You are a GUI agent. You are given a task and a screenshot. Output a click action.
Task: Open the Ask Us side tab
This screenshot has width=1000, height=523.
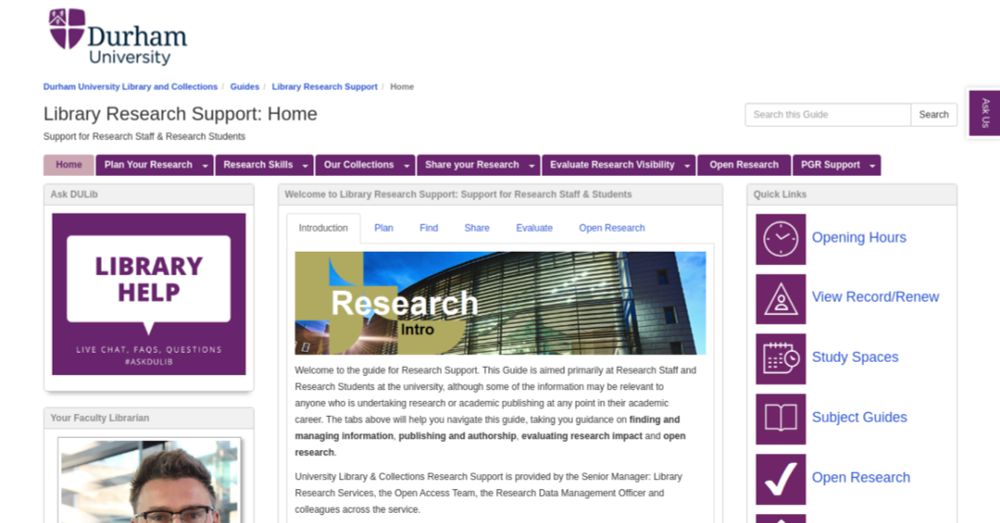pos(985,113)
